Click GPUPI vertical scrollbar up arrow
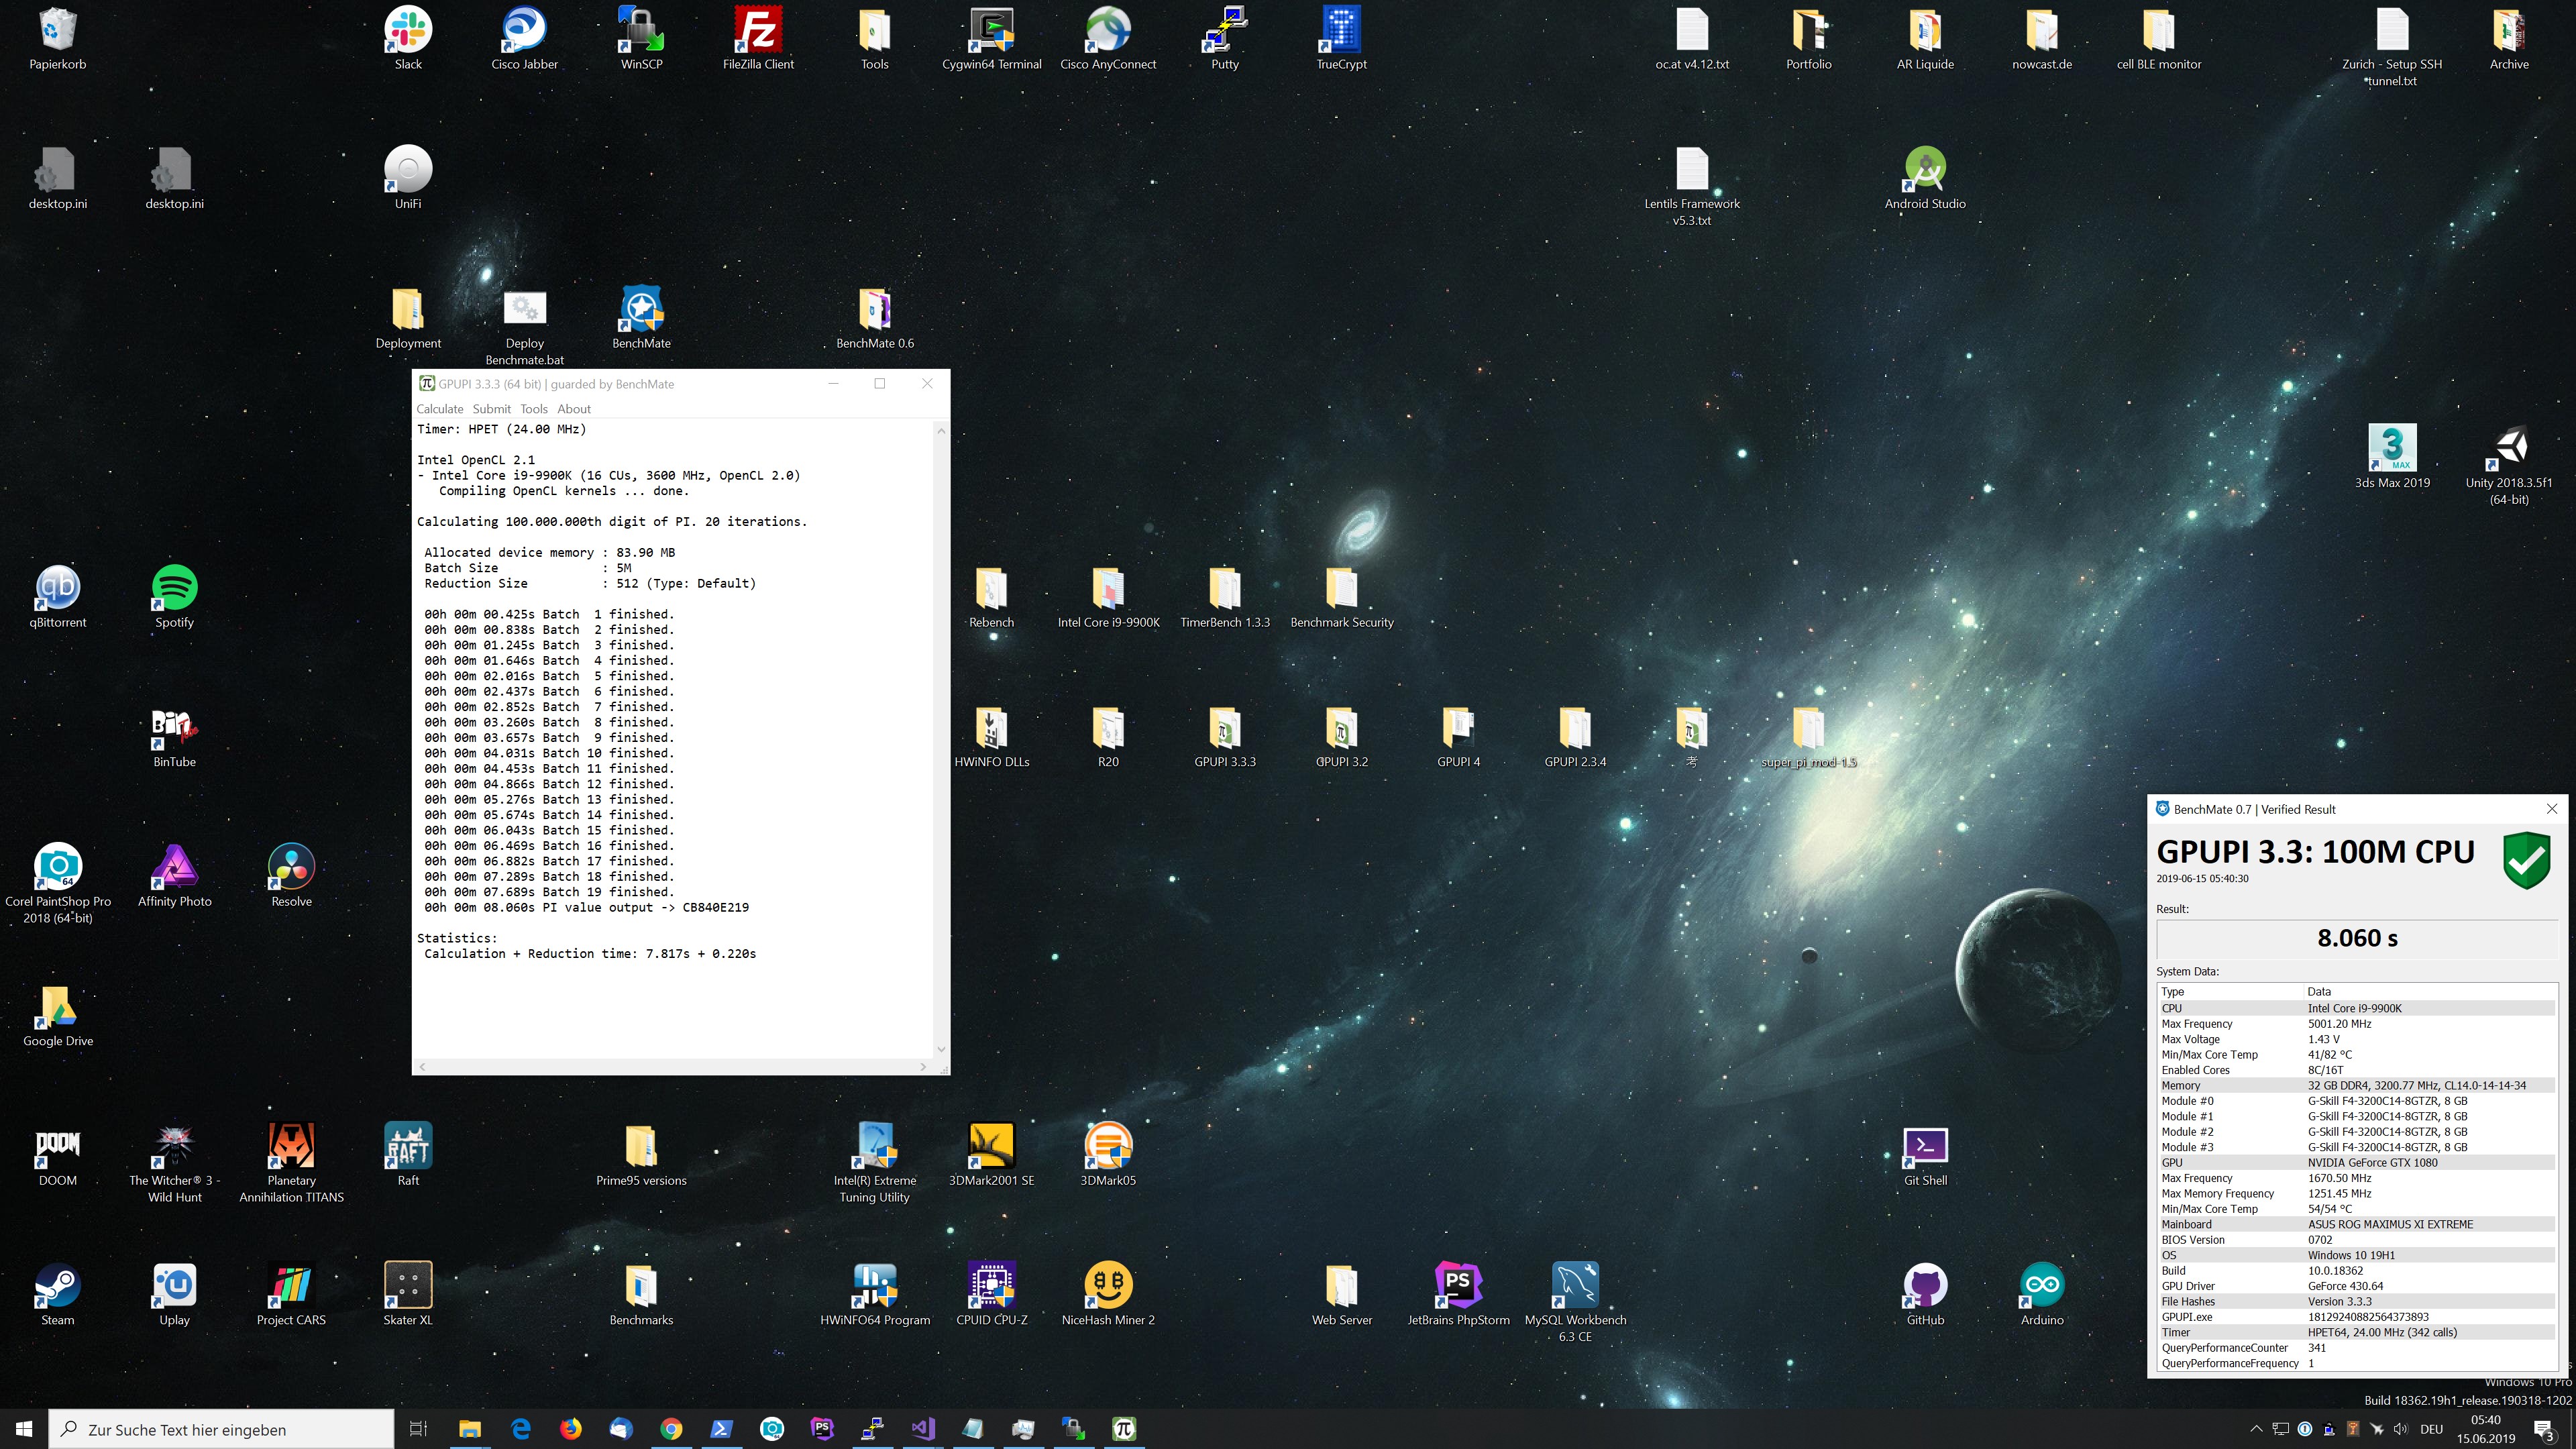This screenshot has width=2576, height=1449. click(x=940, y=431)
